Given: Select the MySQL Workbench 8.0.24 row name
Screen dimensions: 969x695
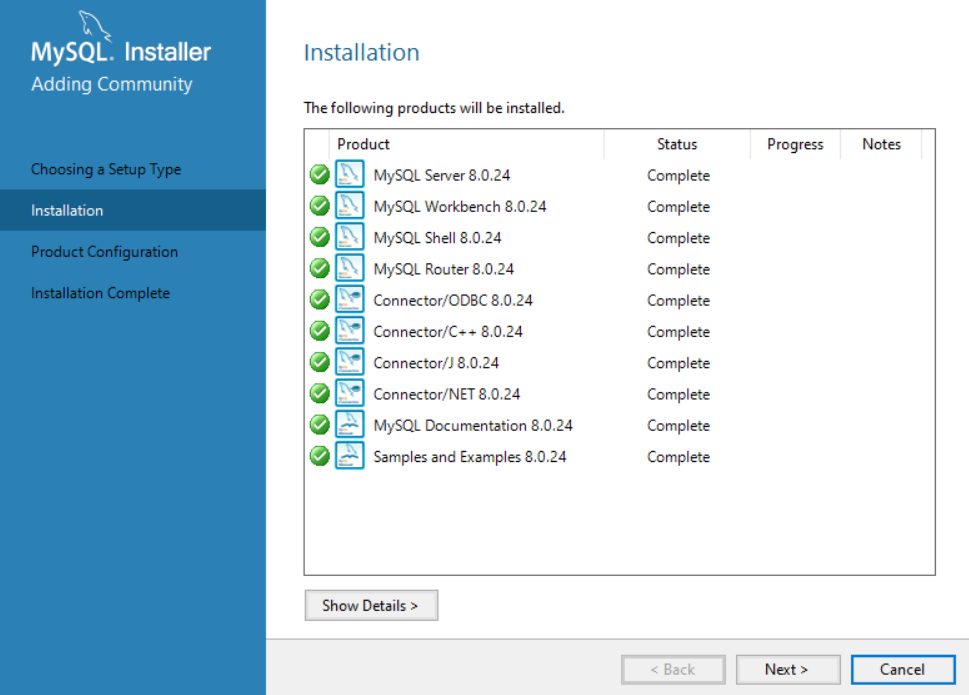Looking at the screenshot, I should (460, 206).
